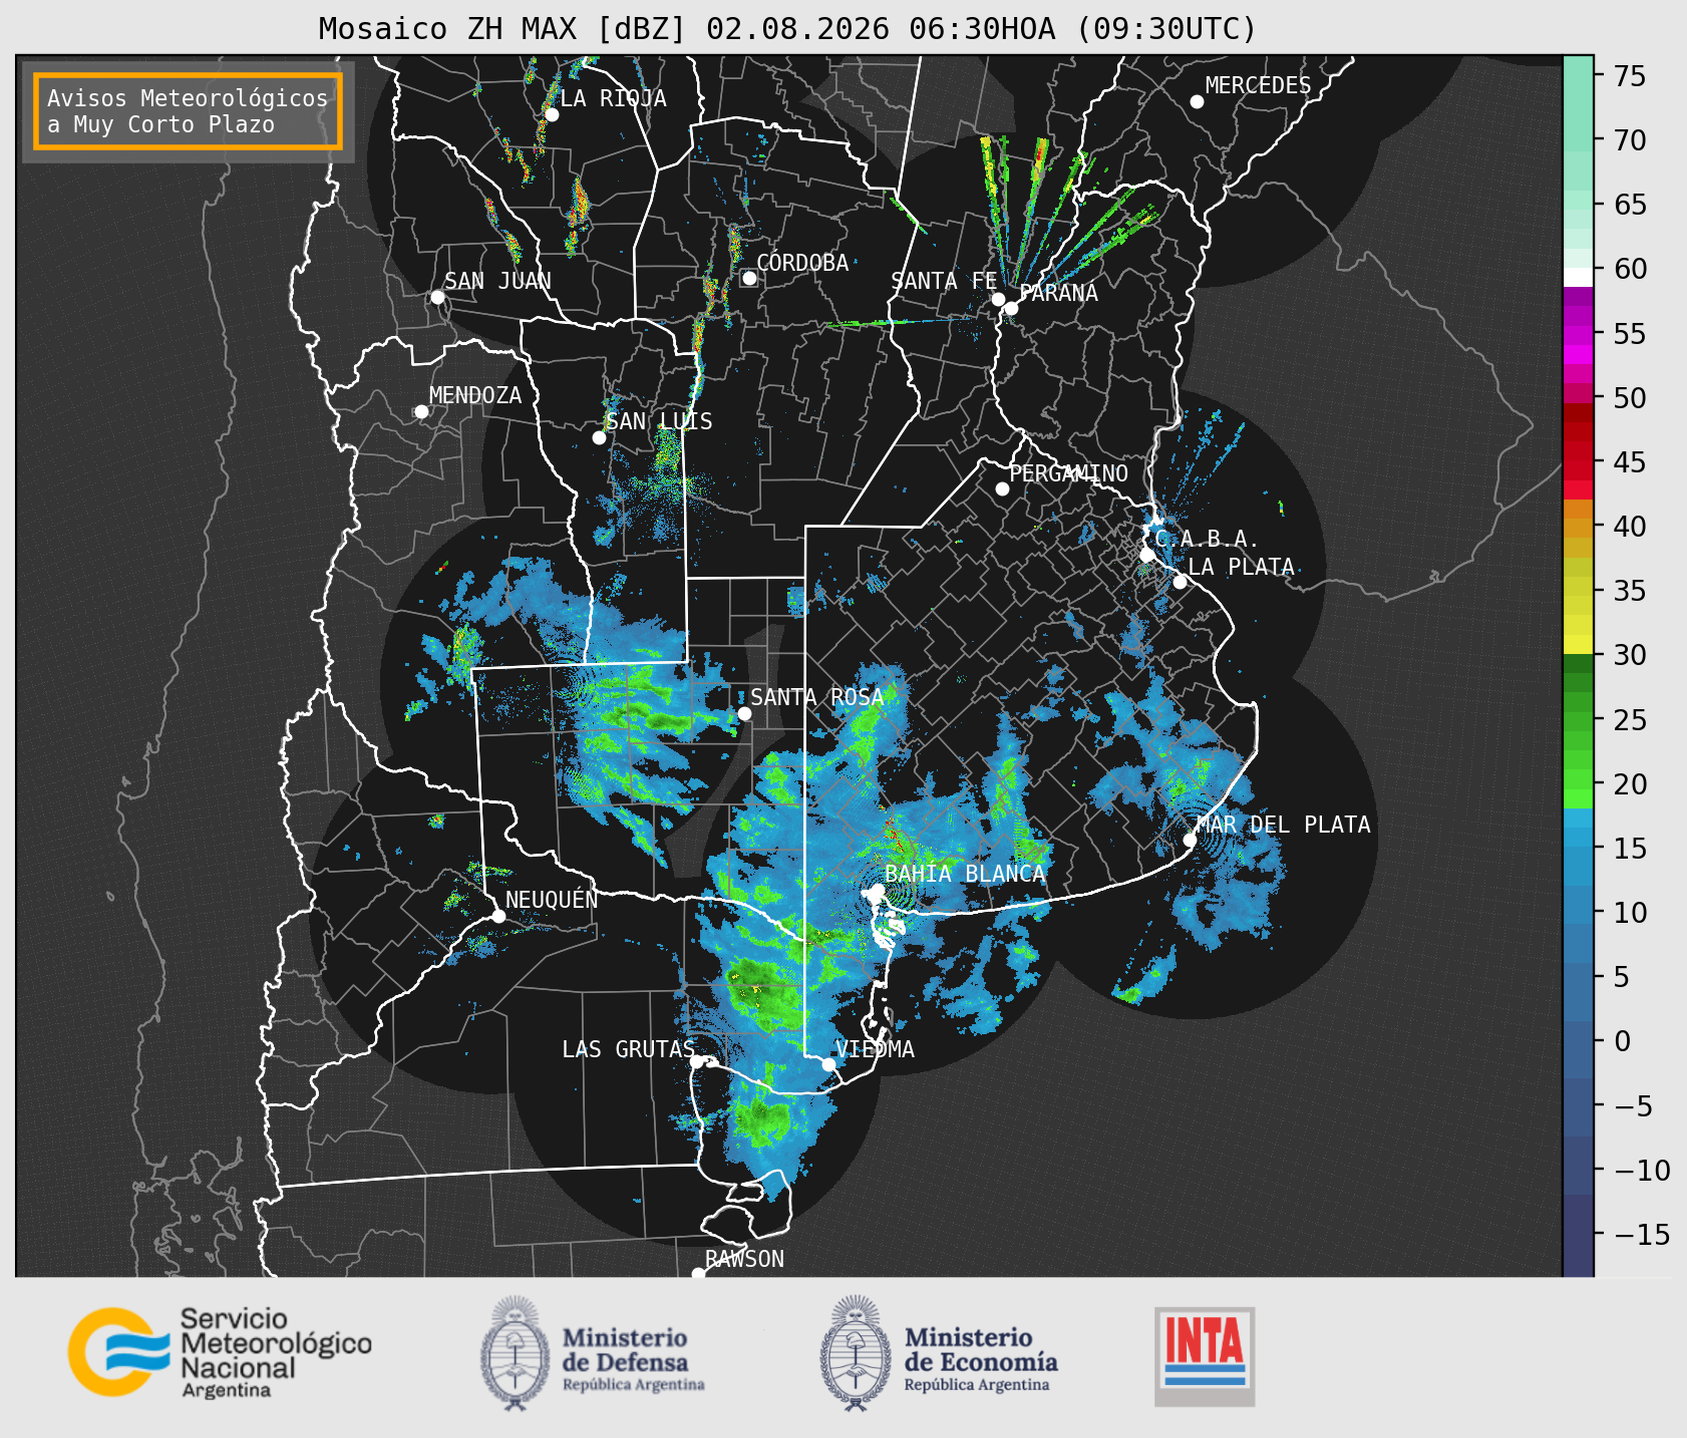
Task: Click the Córdoba city marker dot
Action: 749,278
